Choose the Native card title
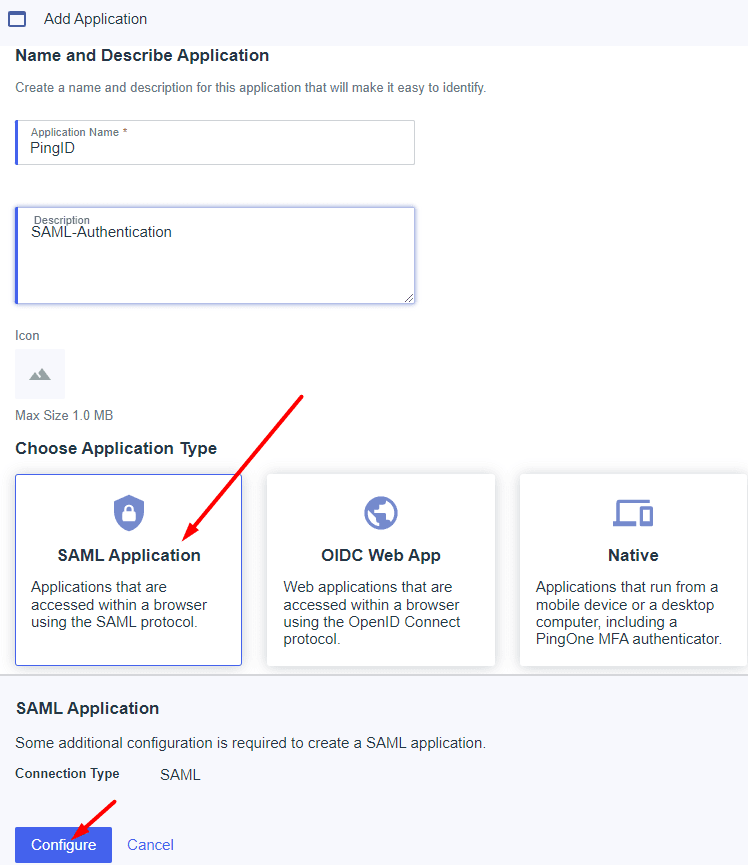This screenshot has width=748, height=865. [x=633, y=555]
